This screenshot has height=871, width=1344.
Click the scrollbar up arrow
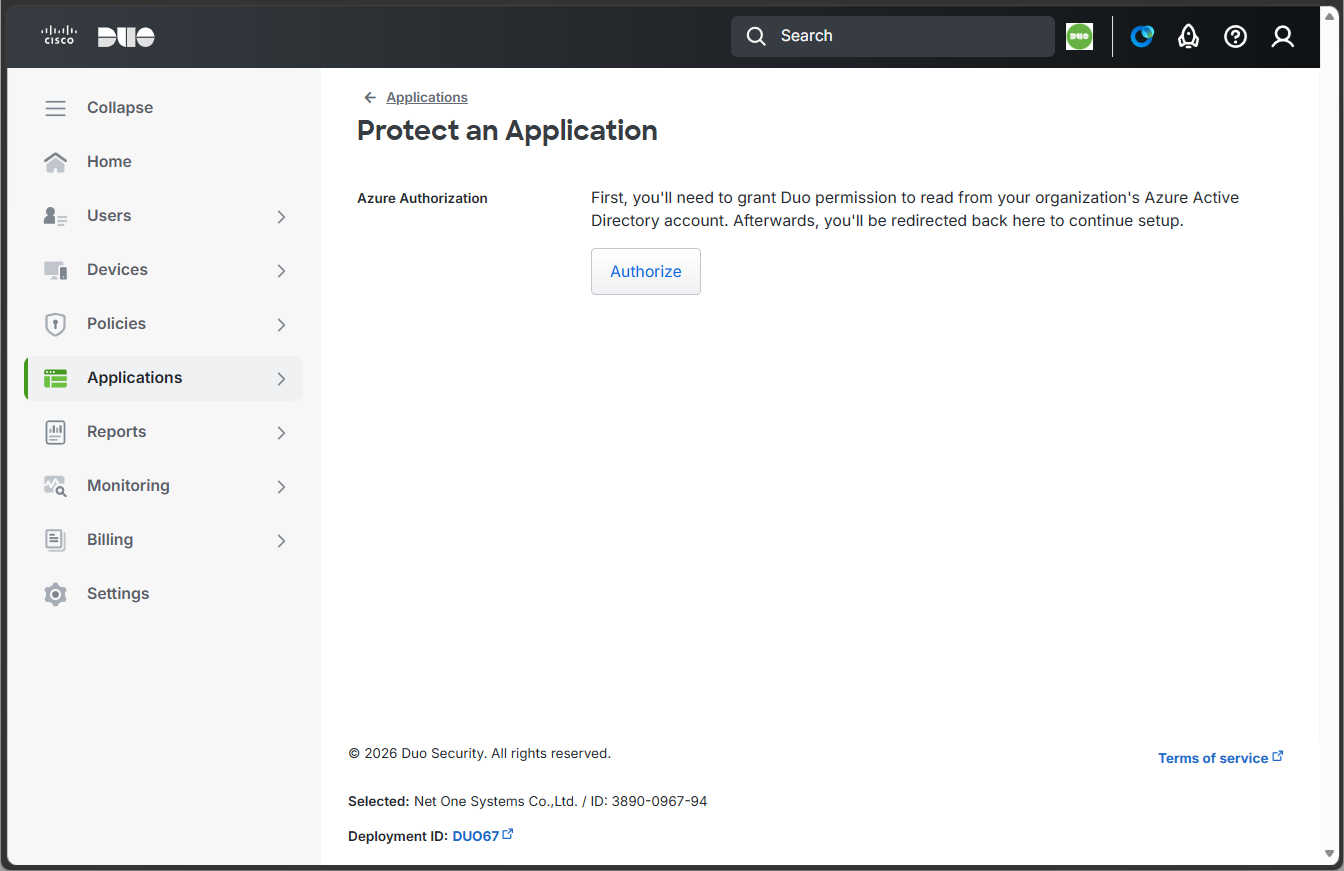(1329, 17)
